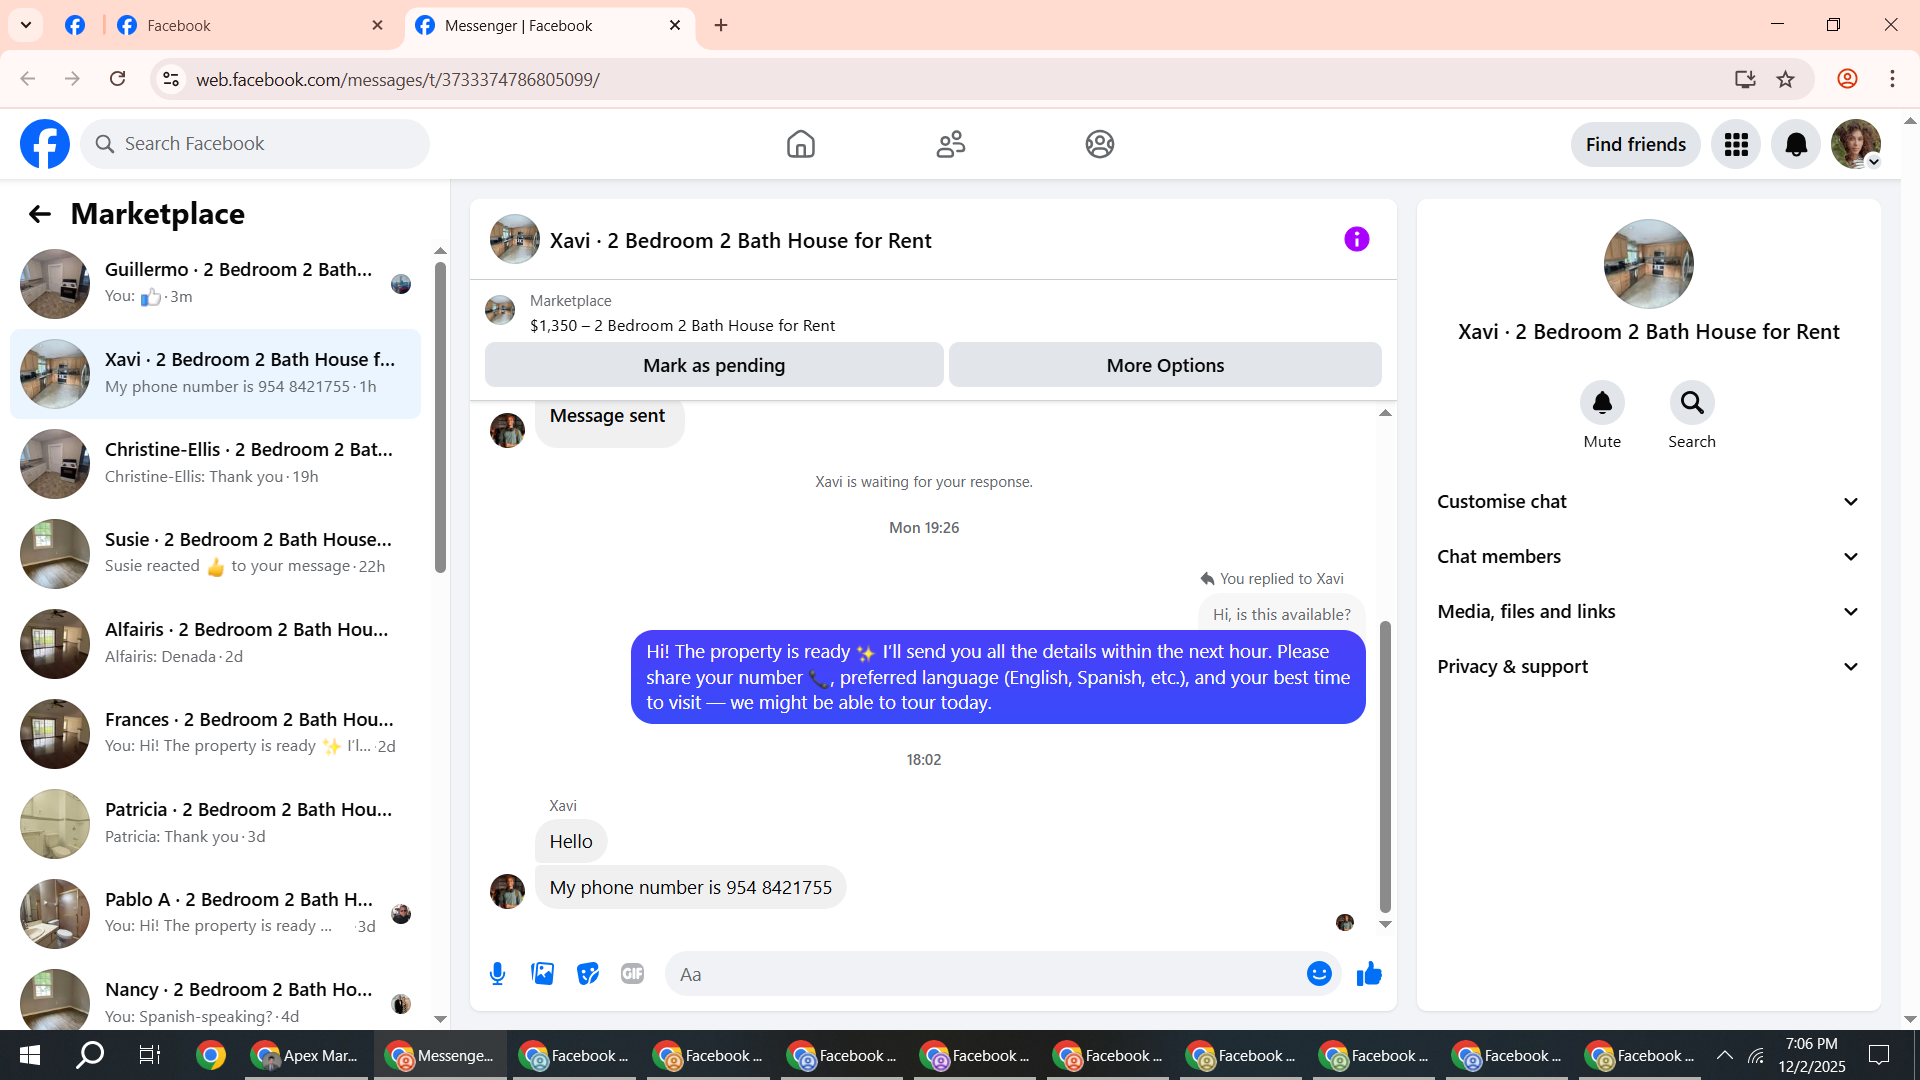
Task: Focus the Aa message input field
Action: click(985, 974)
